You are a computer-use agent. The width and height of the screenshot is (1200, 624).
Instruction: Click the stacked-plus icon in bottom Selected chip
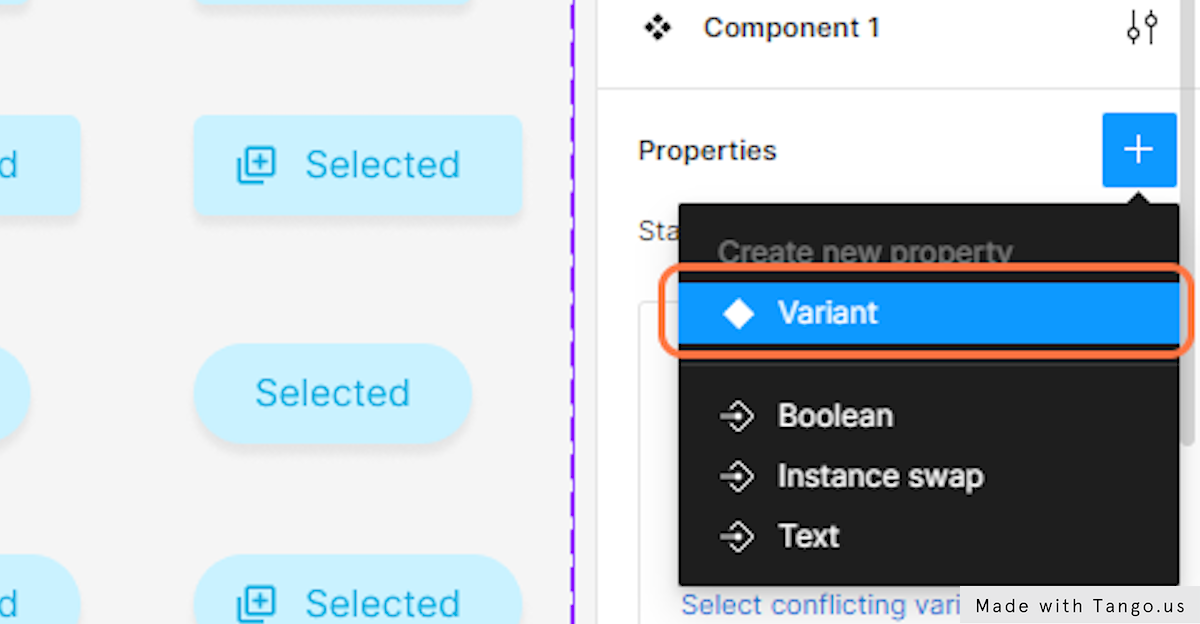256,603
